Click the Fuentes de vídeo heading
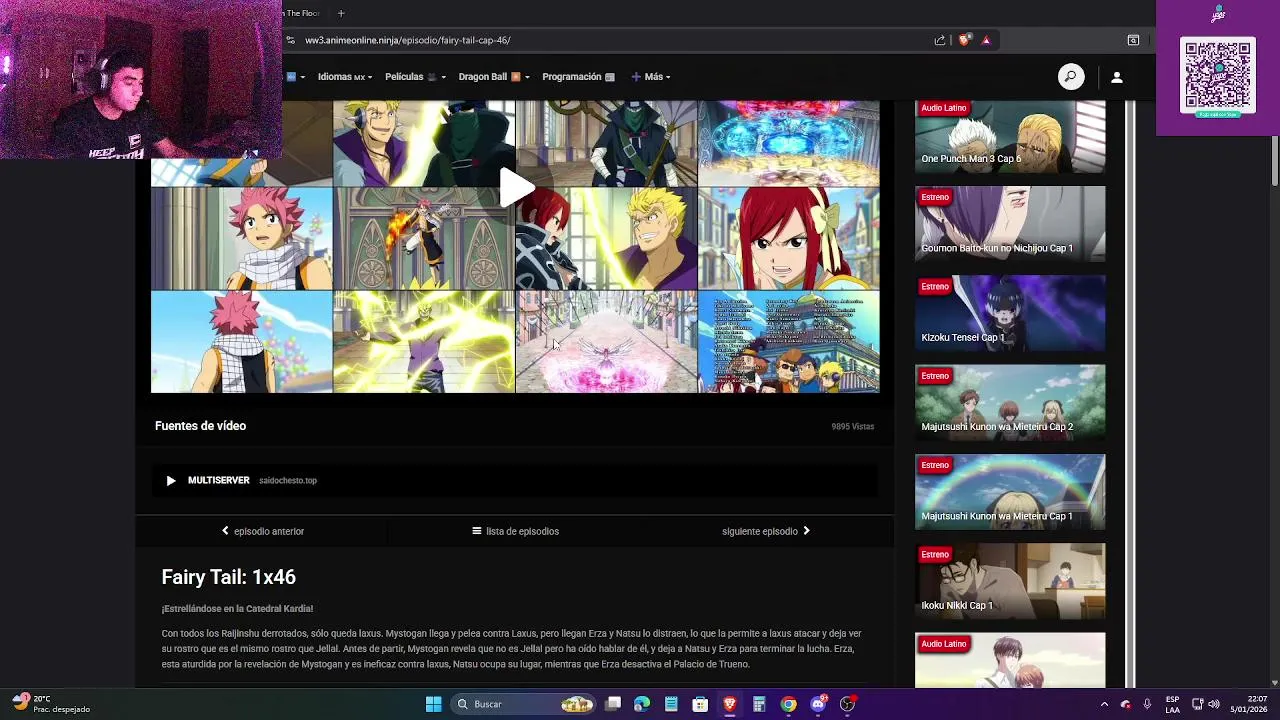Viewport: 1280px width, 720px height. click(x=200, y=426)
